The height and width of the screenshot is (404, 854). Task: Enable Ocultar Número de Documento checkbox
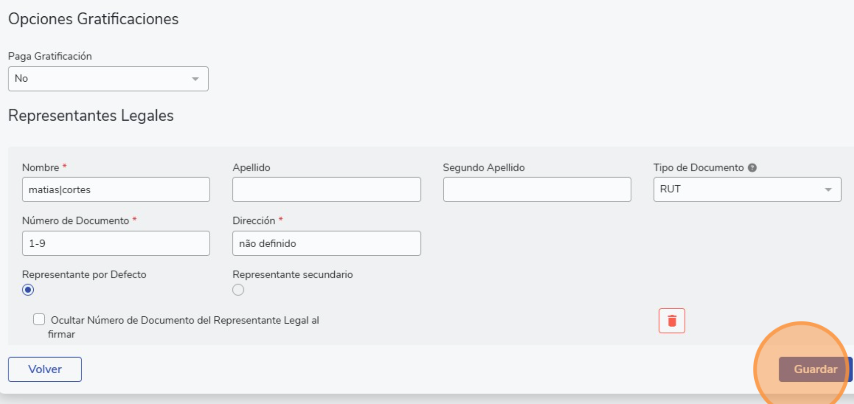coord(39,320)
